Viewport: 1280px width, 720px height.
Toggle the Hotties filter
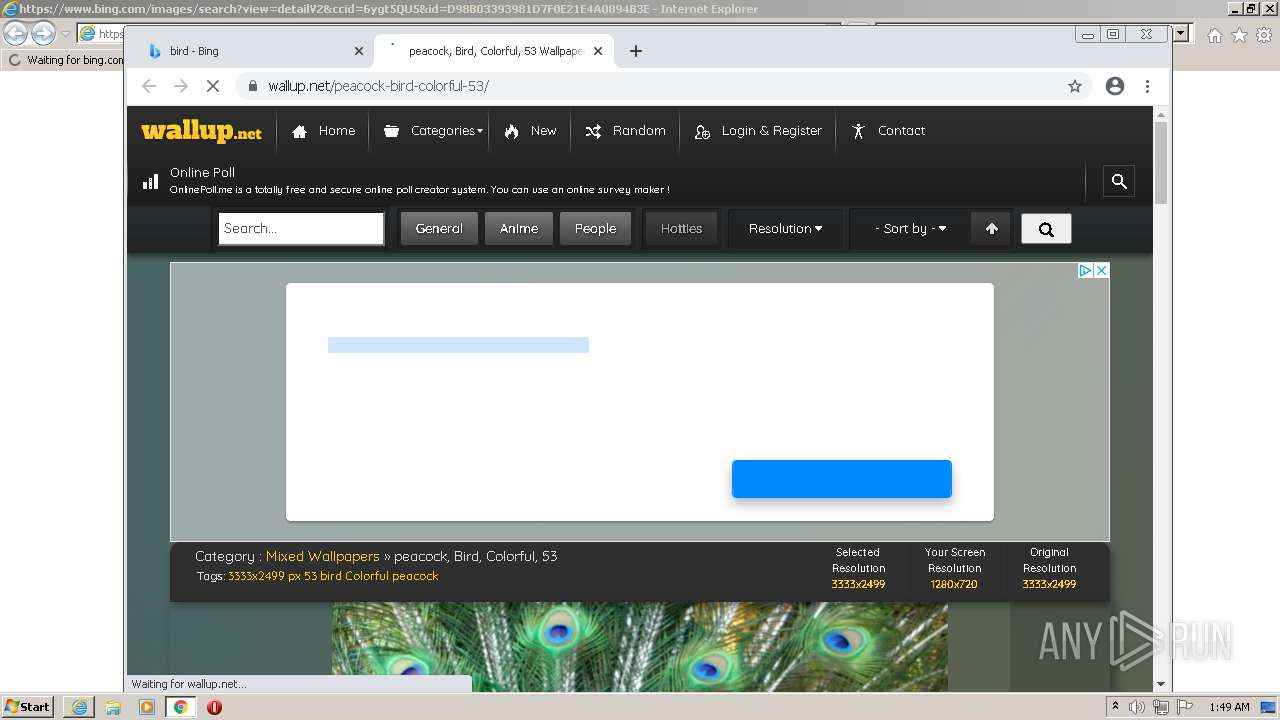point(681,228)
